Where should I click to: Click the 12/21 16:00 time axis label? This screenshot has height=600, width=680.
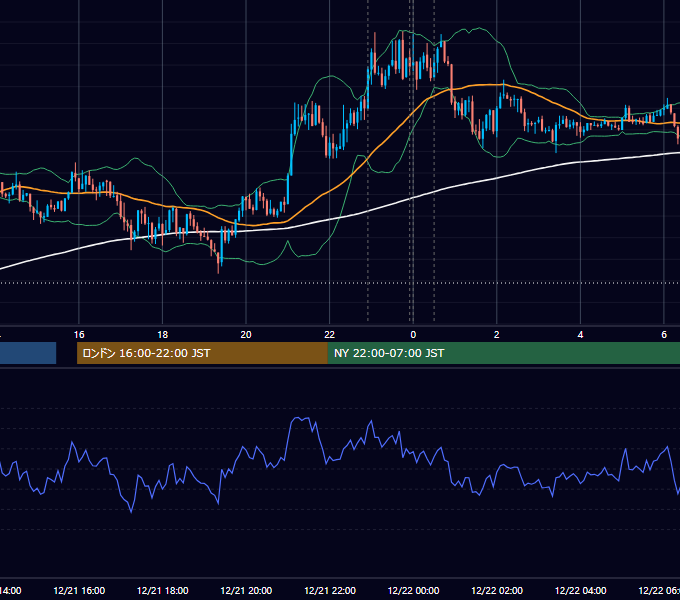pos(79,590)
